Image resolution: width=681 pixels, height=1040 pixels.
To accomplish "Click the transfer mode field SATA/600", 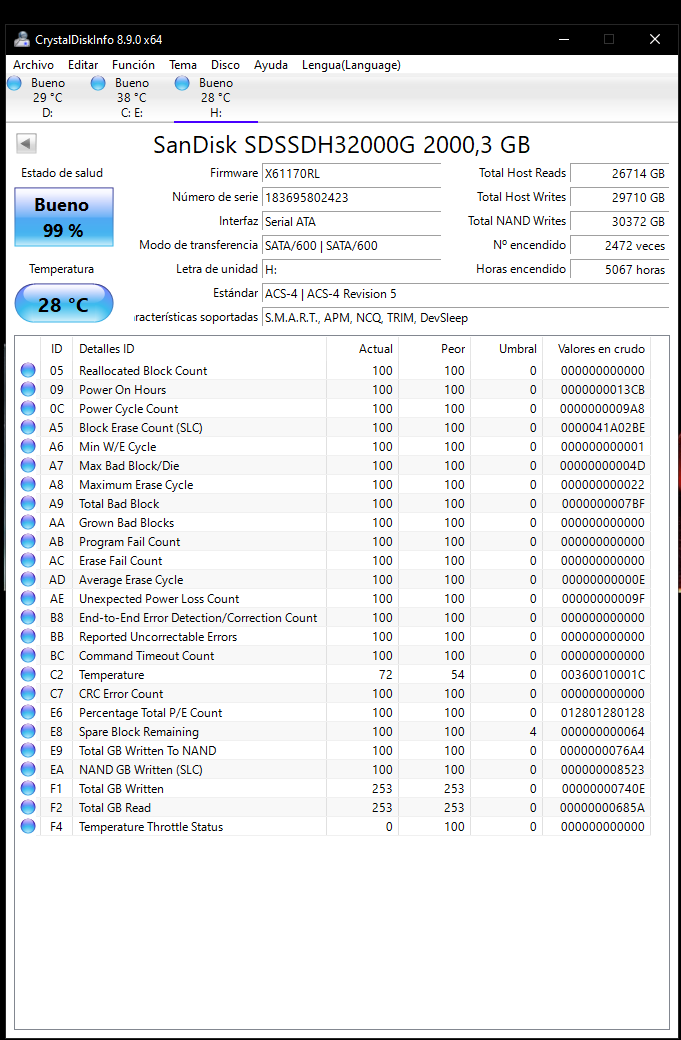I will tap(351, 245).
